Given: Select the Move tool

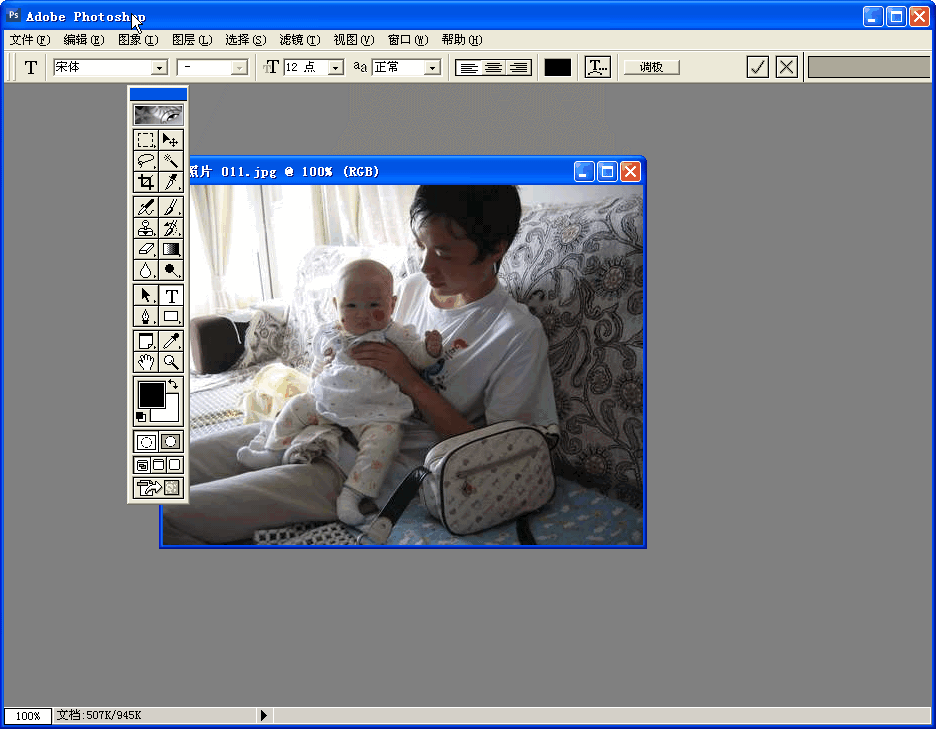Looking at the screenshot, I should 171,140.
